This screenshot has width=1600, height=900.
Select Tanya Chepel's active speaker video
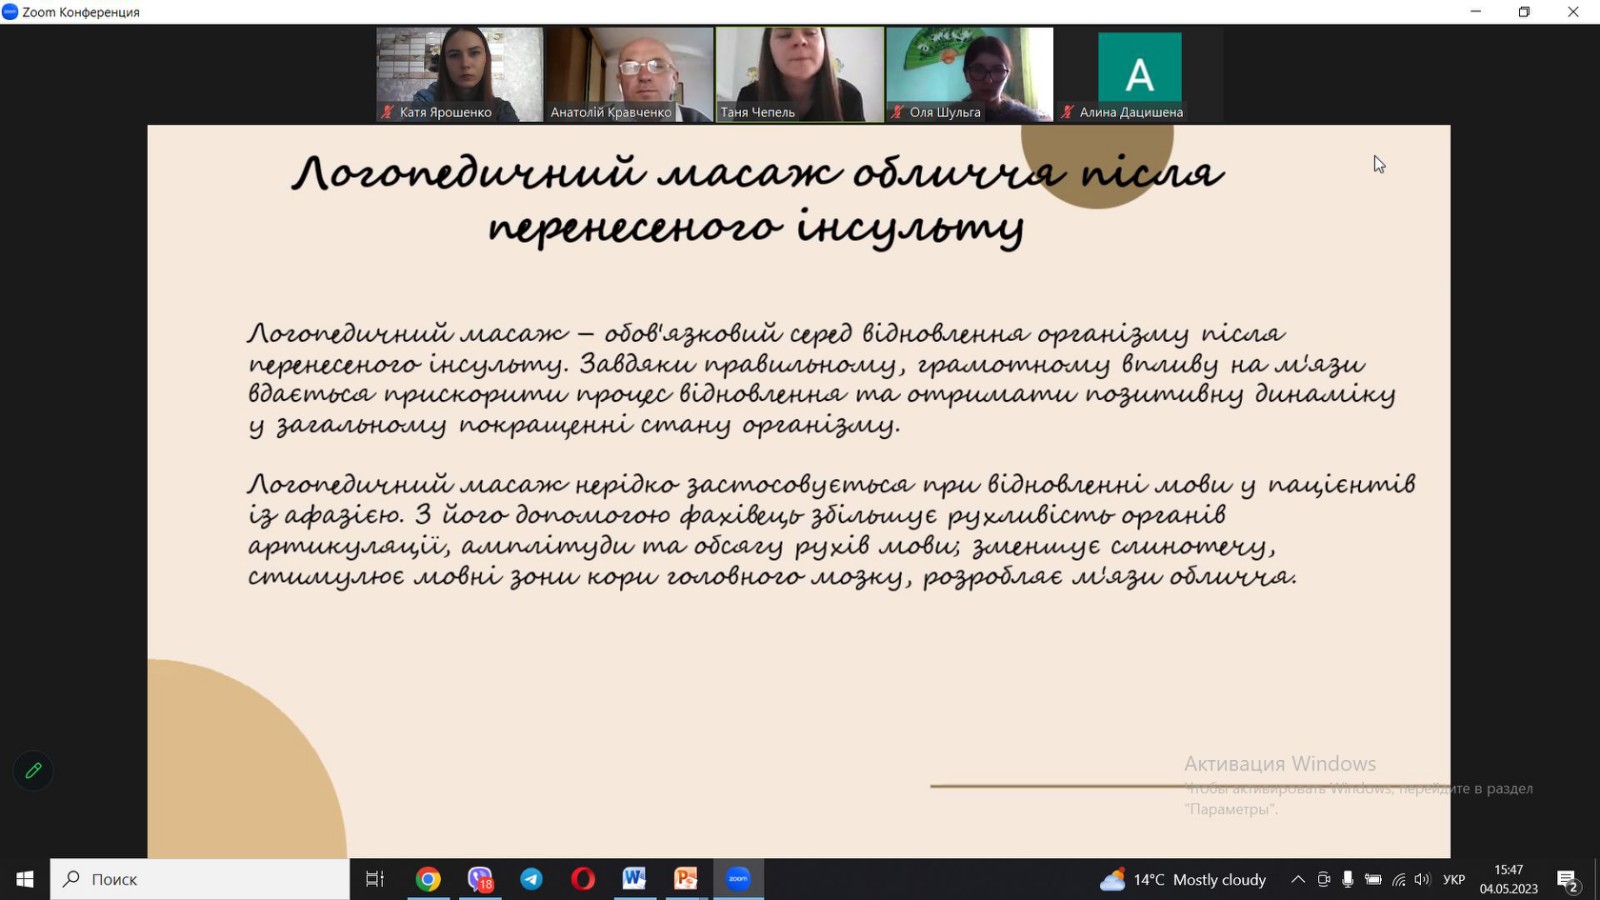(799, 75)
